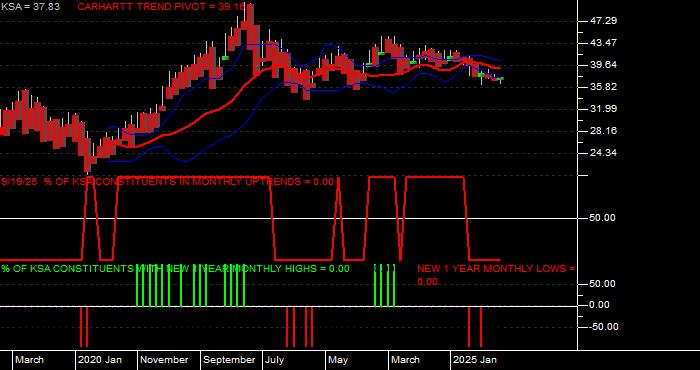Click the 2025 Jan date marker
The image size is (700, 370).
click(x=475, y=360)
